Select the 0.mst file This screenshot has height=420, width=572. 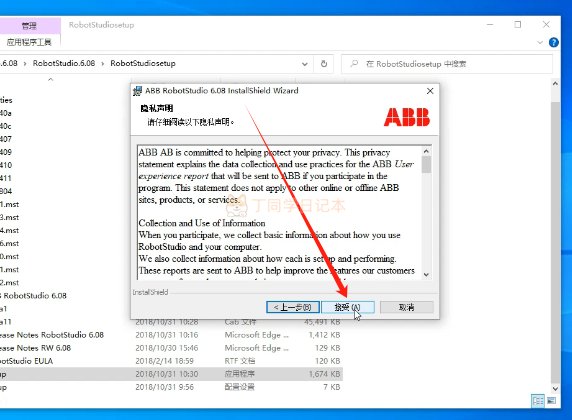9,257
